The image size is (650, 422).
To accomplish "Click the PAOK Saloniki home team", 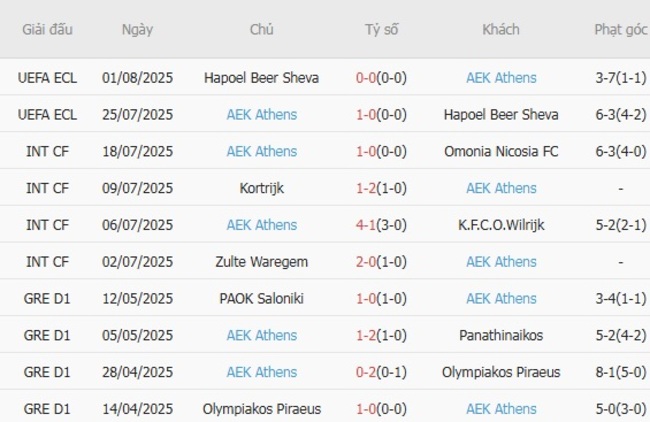I will click(261, 298).
